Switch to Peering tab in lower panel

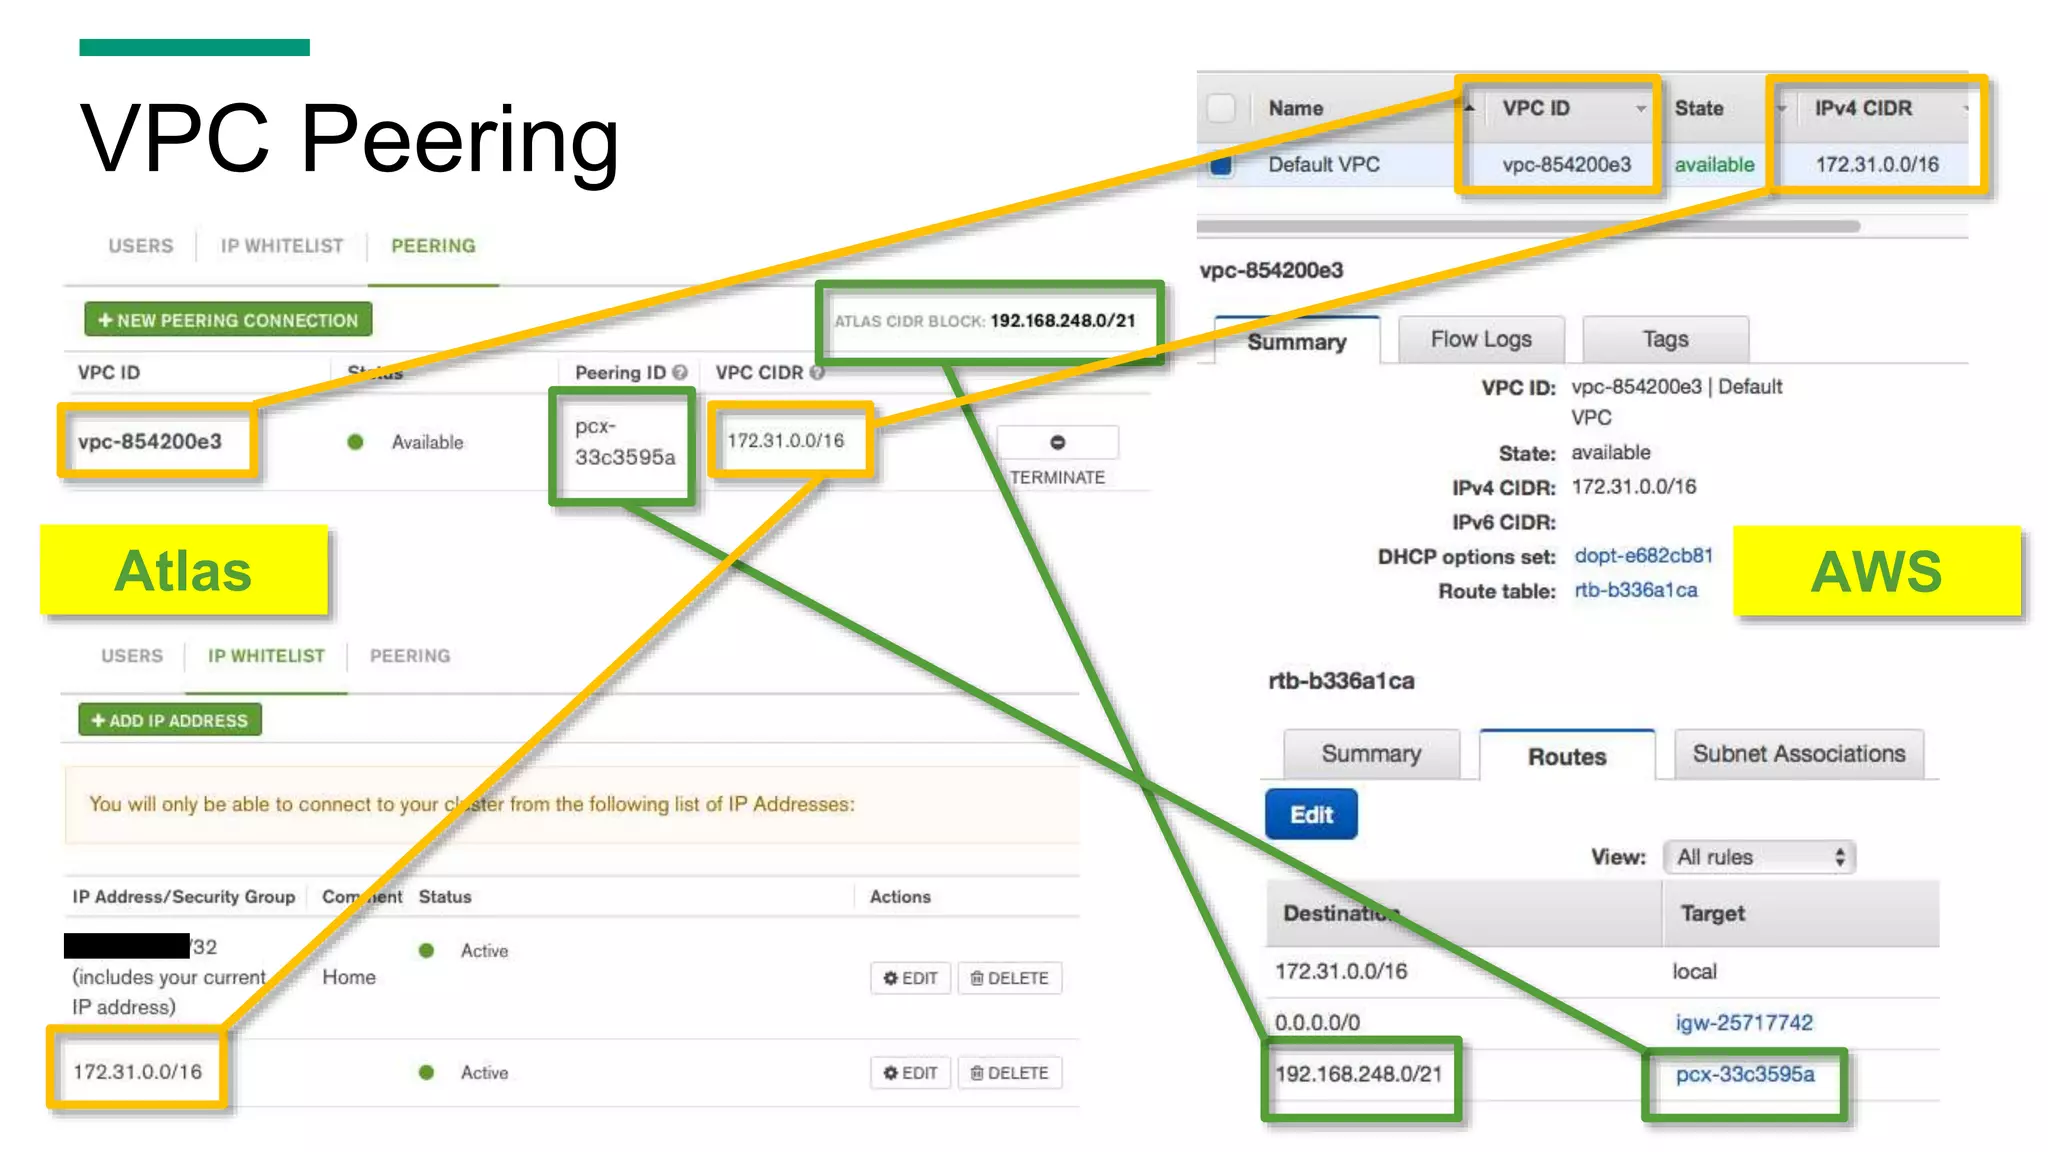tap(410, 656)
